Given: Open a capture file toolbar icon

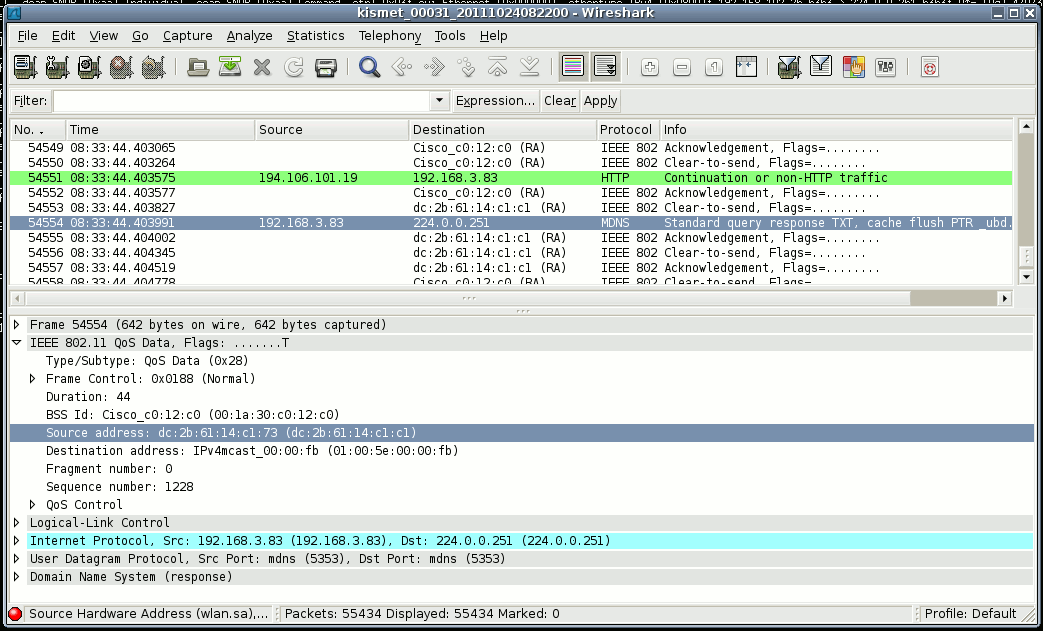Looking at the screenshot, I should (x=198, y=67).
